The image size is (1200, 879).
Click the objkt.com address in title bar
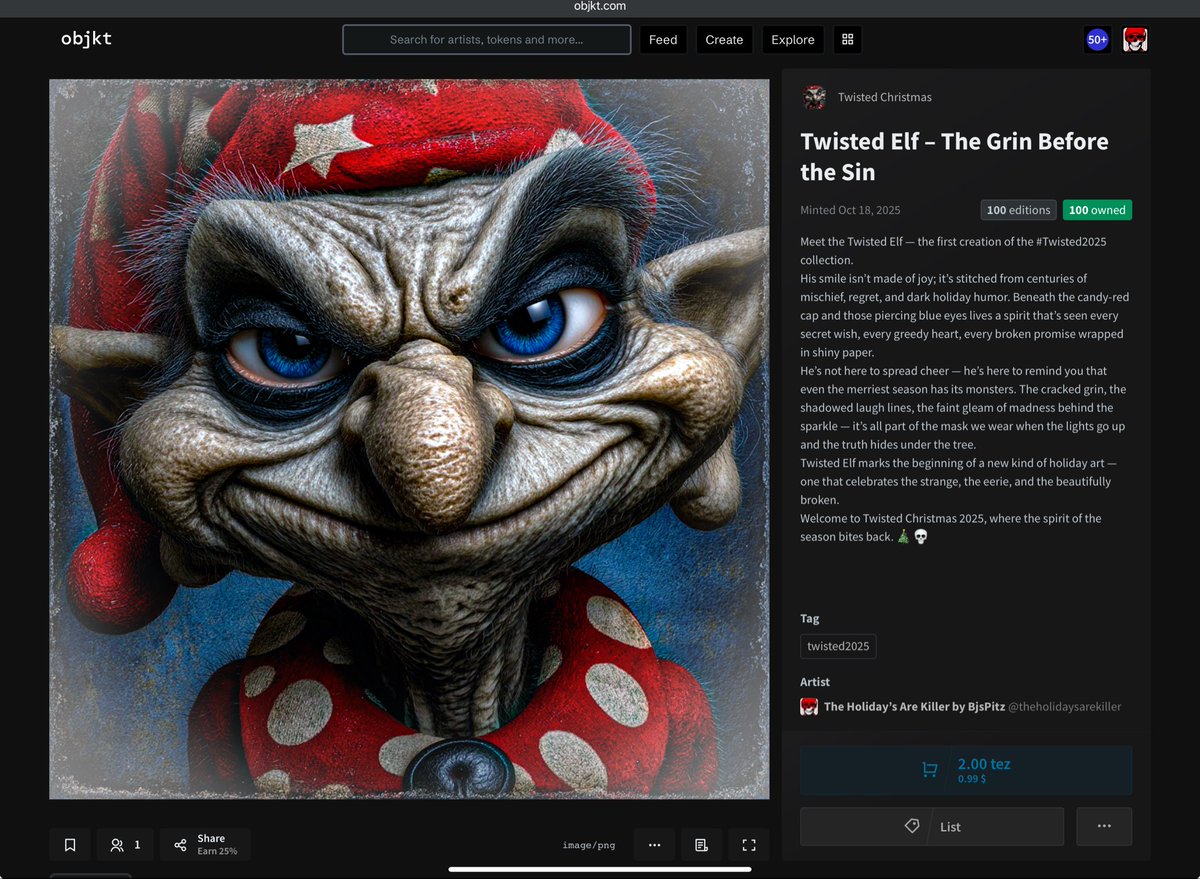600,6
